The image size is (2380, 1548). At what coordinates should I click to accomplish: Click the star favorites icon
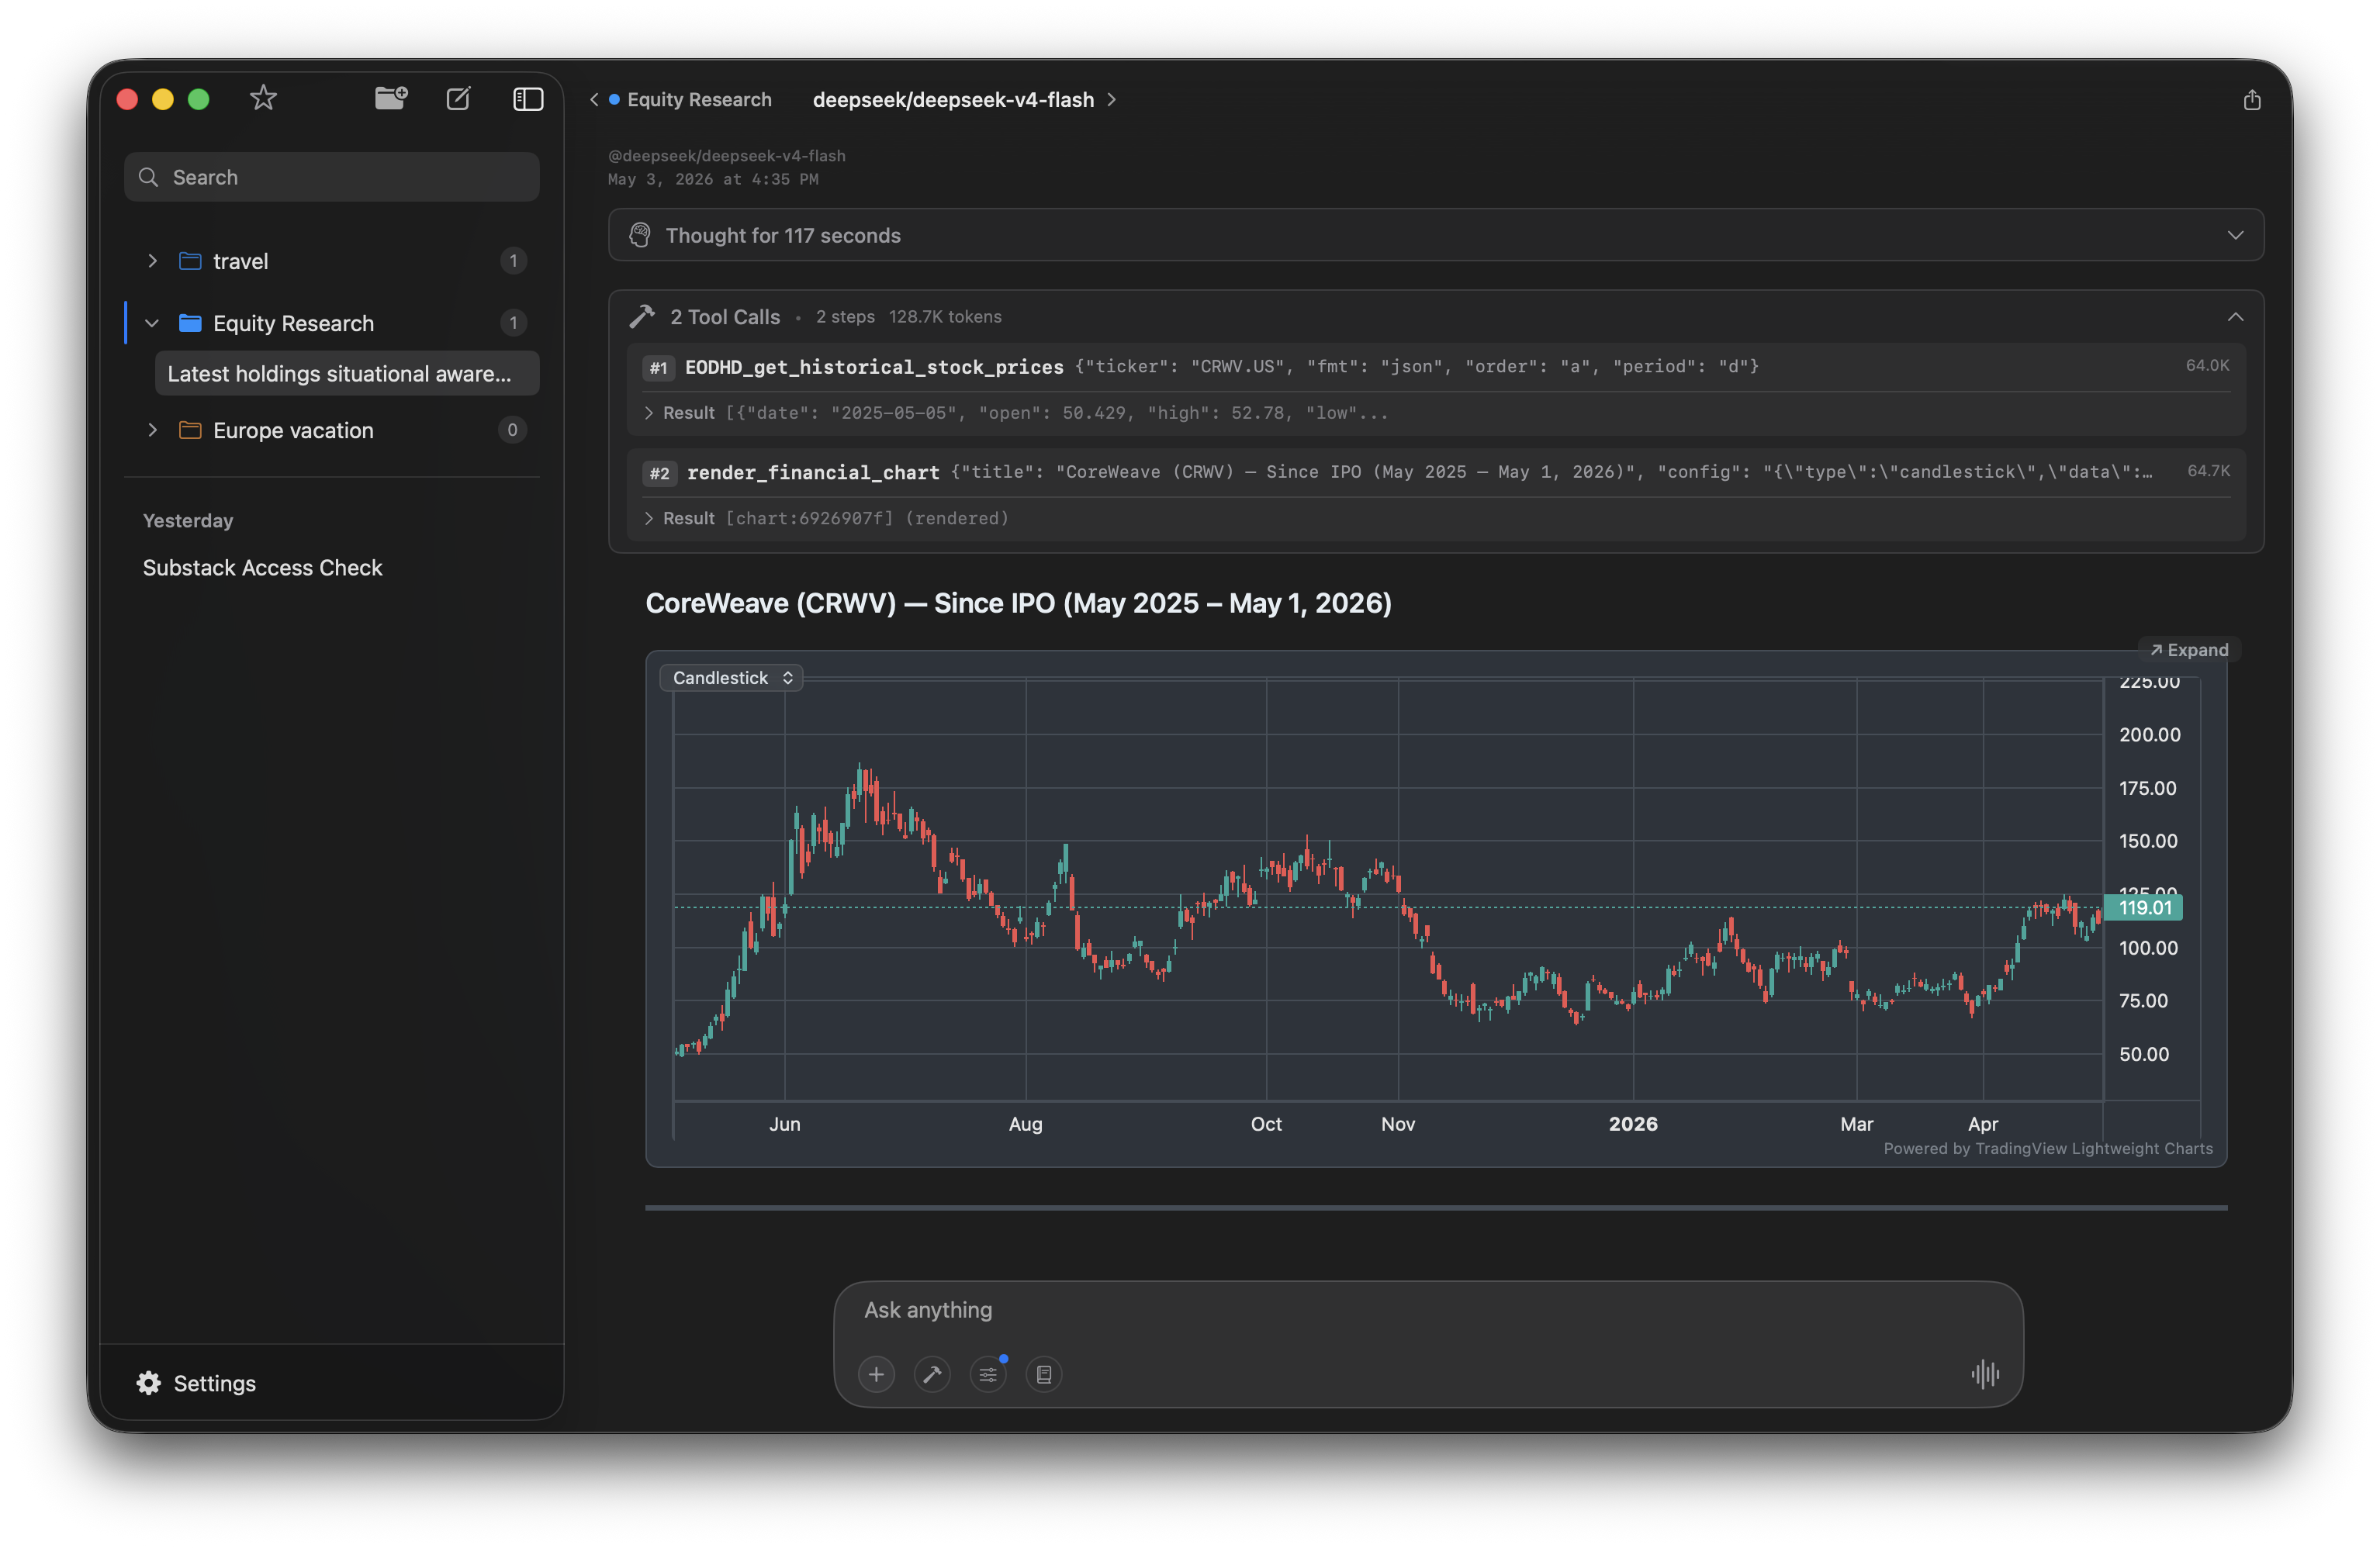pos(263,98)
